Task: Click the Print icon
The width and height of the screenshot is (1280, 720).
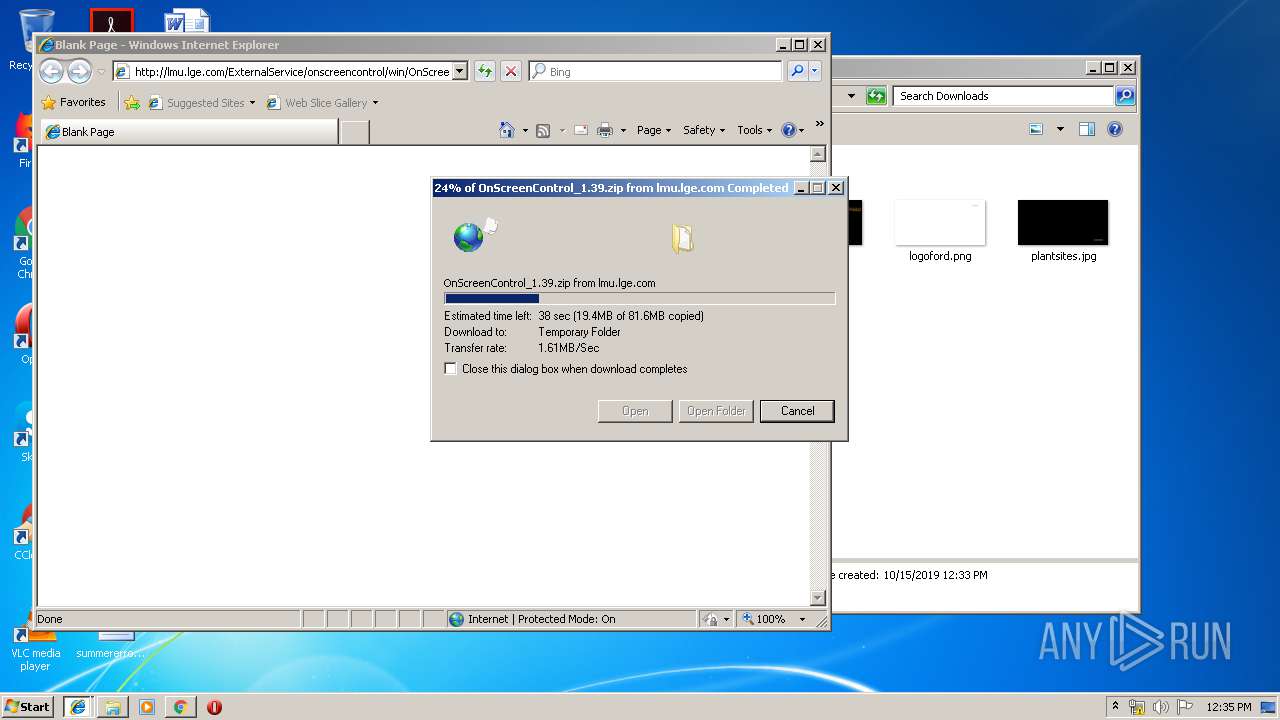Action: click(x=605, y=130)
